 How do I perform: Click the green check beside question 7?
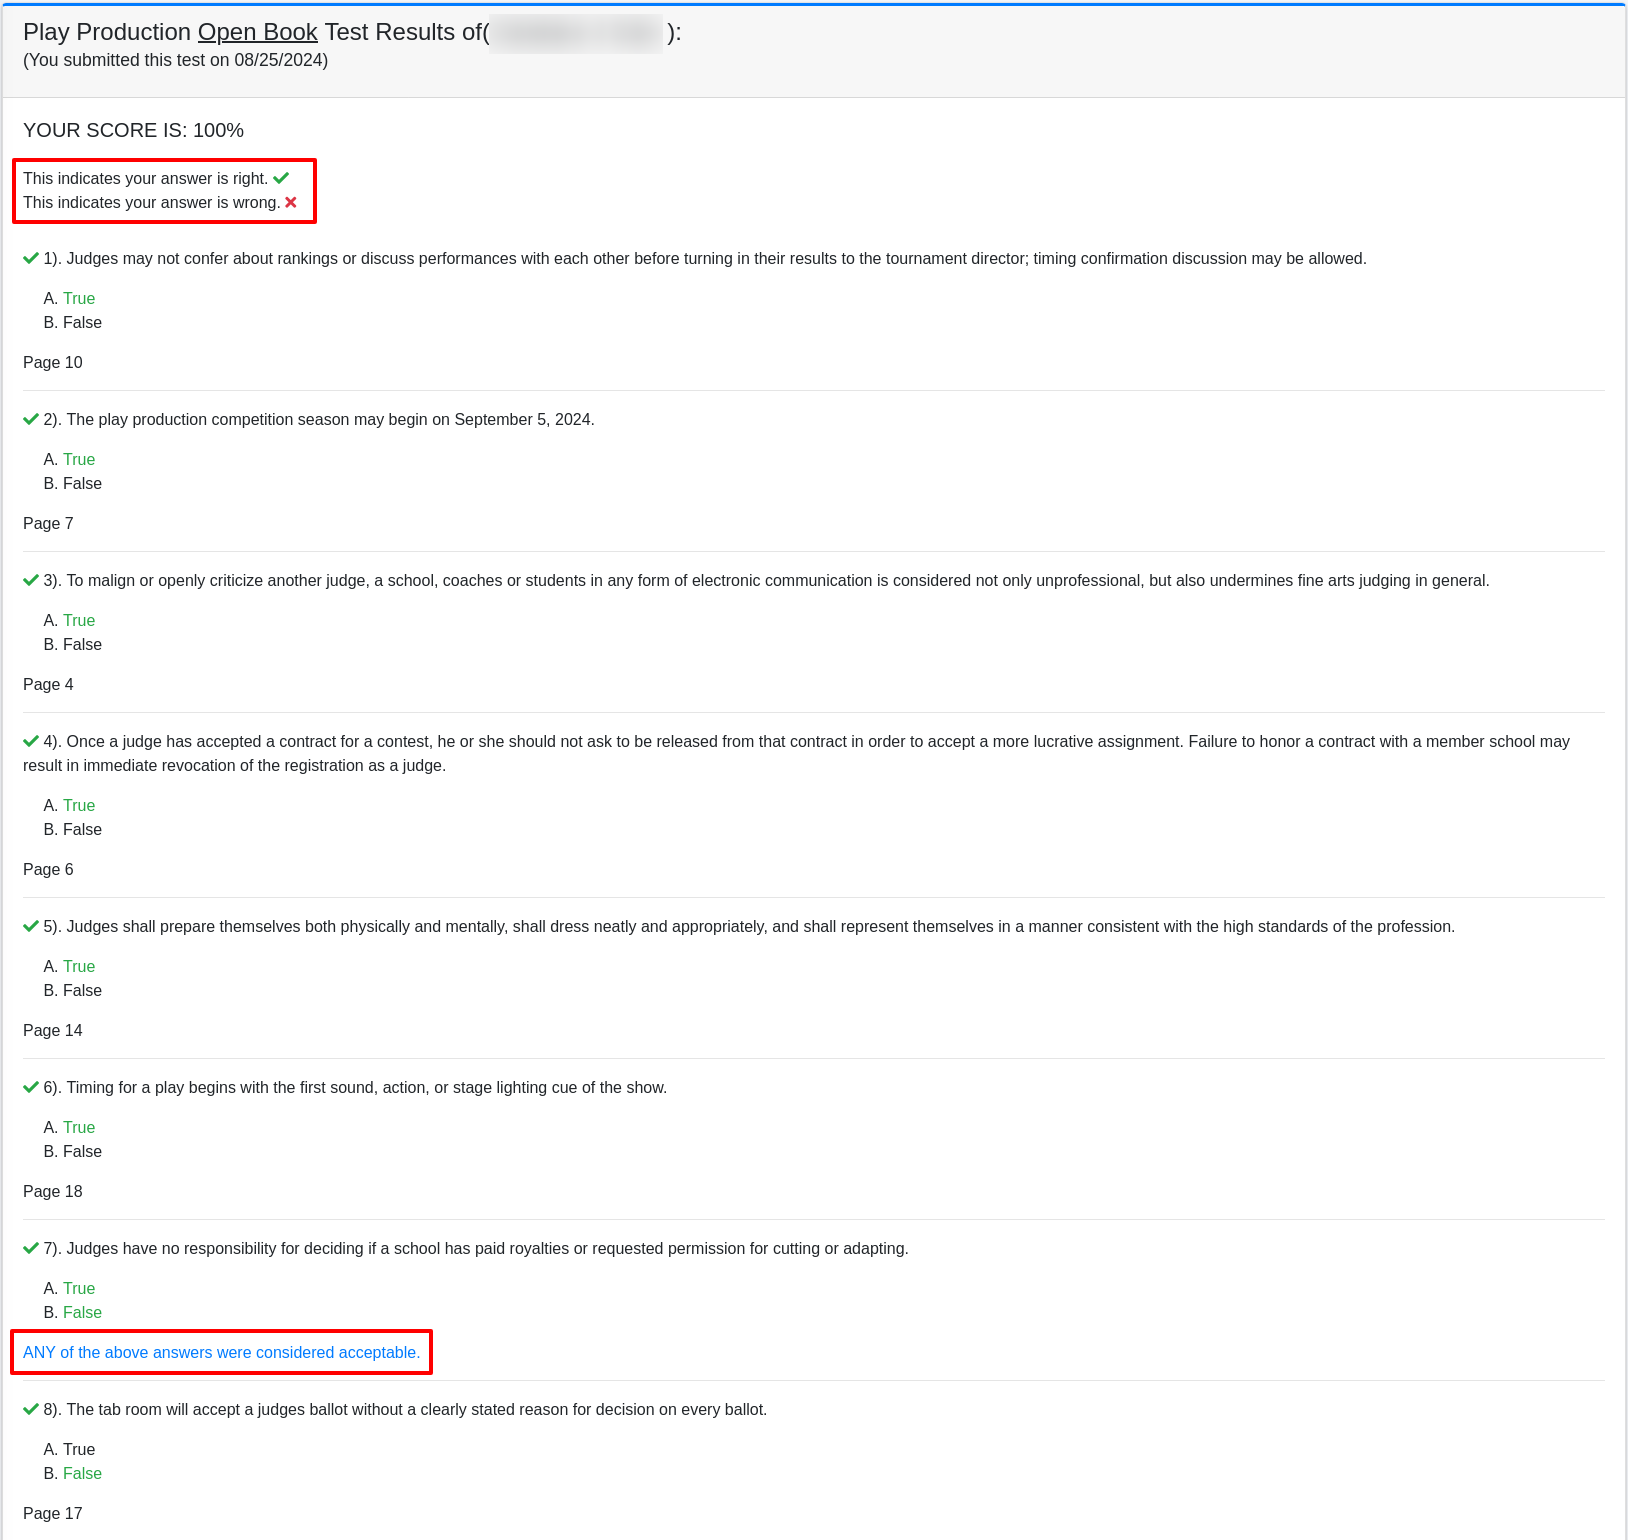point(31,1249)
